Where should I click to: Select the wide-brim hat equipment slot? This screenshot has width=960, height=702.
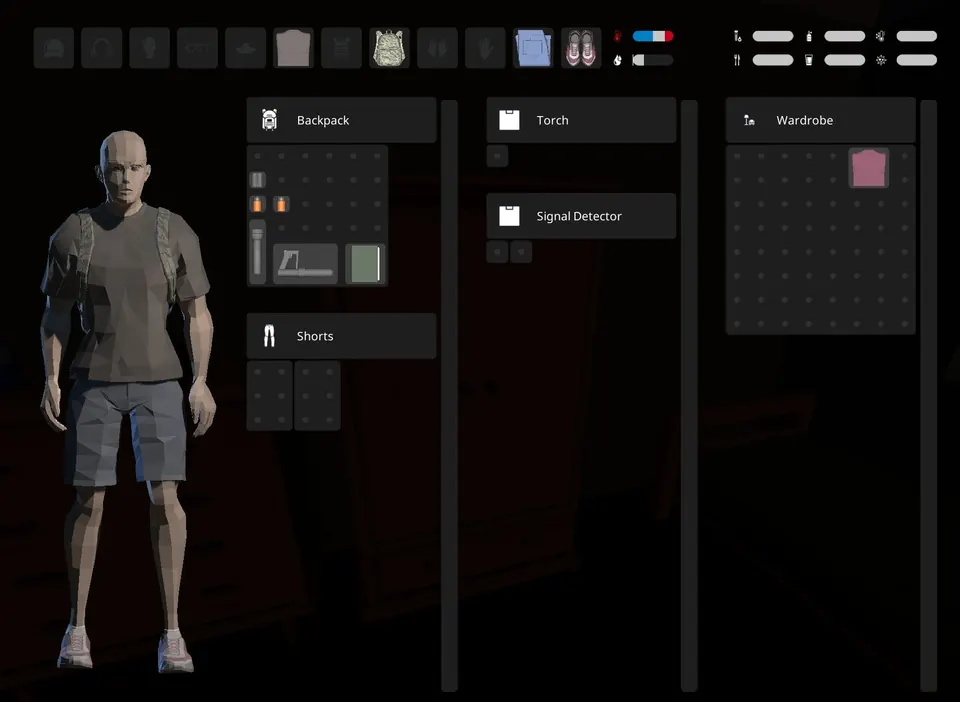(246, 48)
